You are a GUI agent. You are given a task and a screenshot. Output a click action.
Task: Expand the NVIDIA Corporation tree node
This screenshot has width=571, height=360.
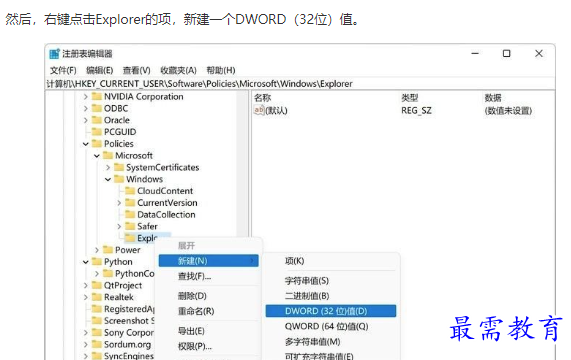(x=86, y=97)
